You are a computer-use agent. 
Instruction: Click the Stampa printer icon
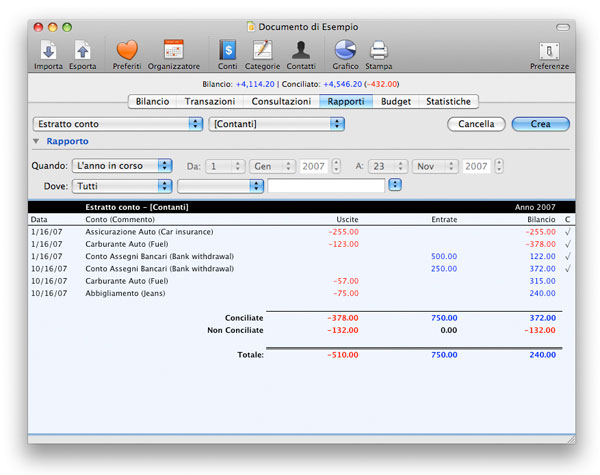pos(379,49)
